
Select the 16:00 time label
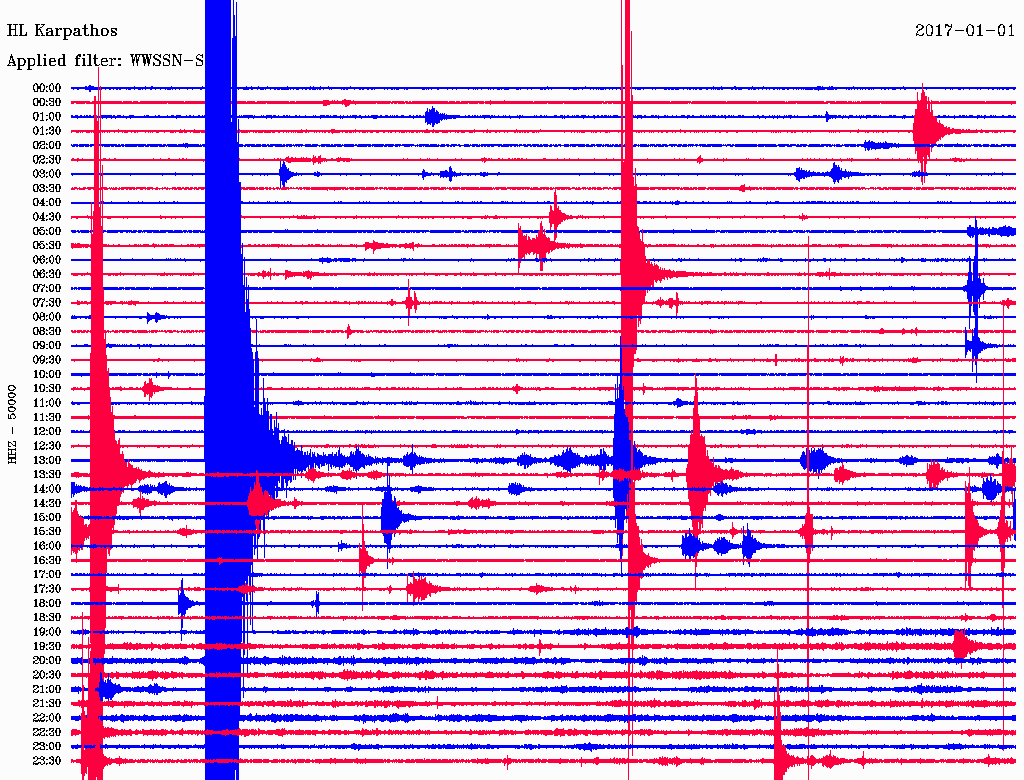click(x=47, y=546)
